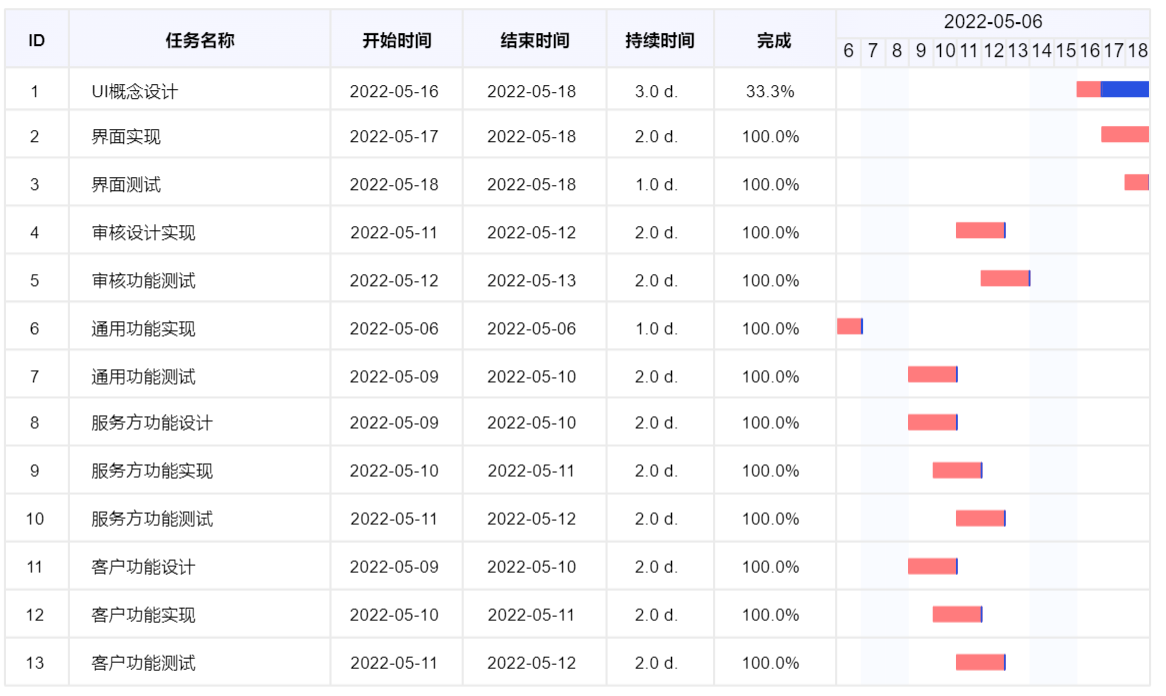Click the Gantt bar for UI概念设计
Viewport: 1166px width, 696px height.
(1112, 89)
